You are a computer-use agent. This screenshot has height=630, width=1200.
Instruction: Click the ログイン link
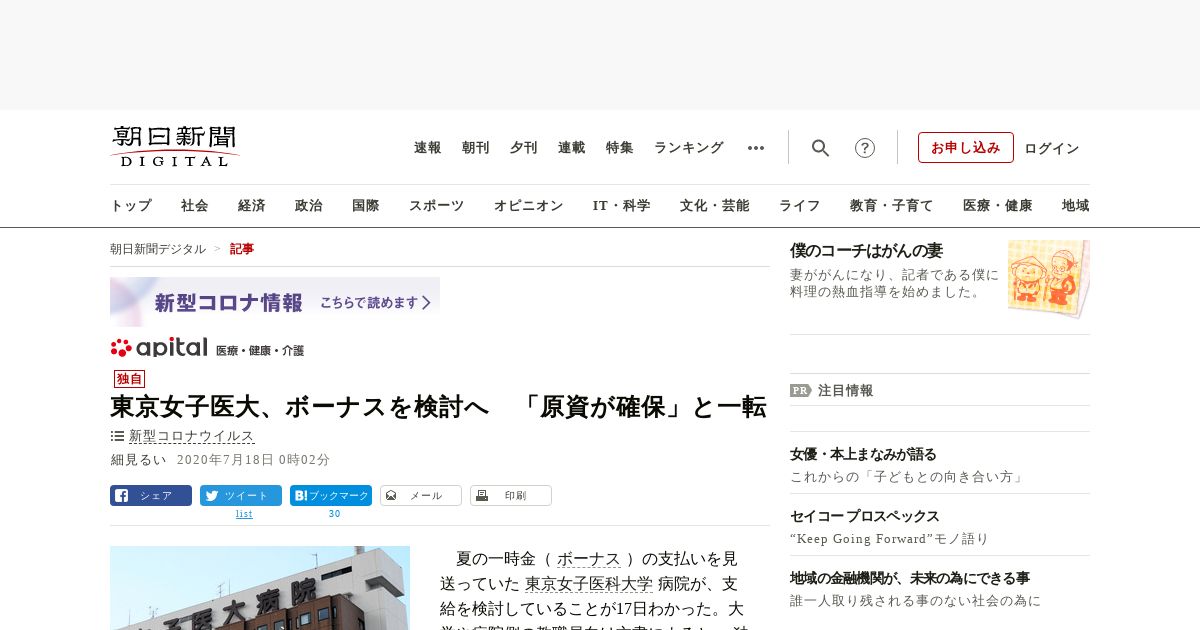coord(1052,148)
